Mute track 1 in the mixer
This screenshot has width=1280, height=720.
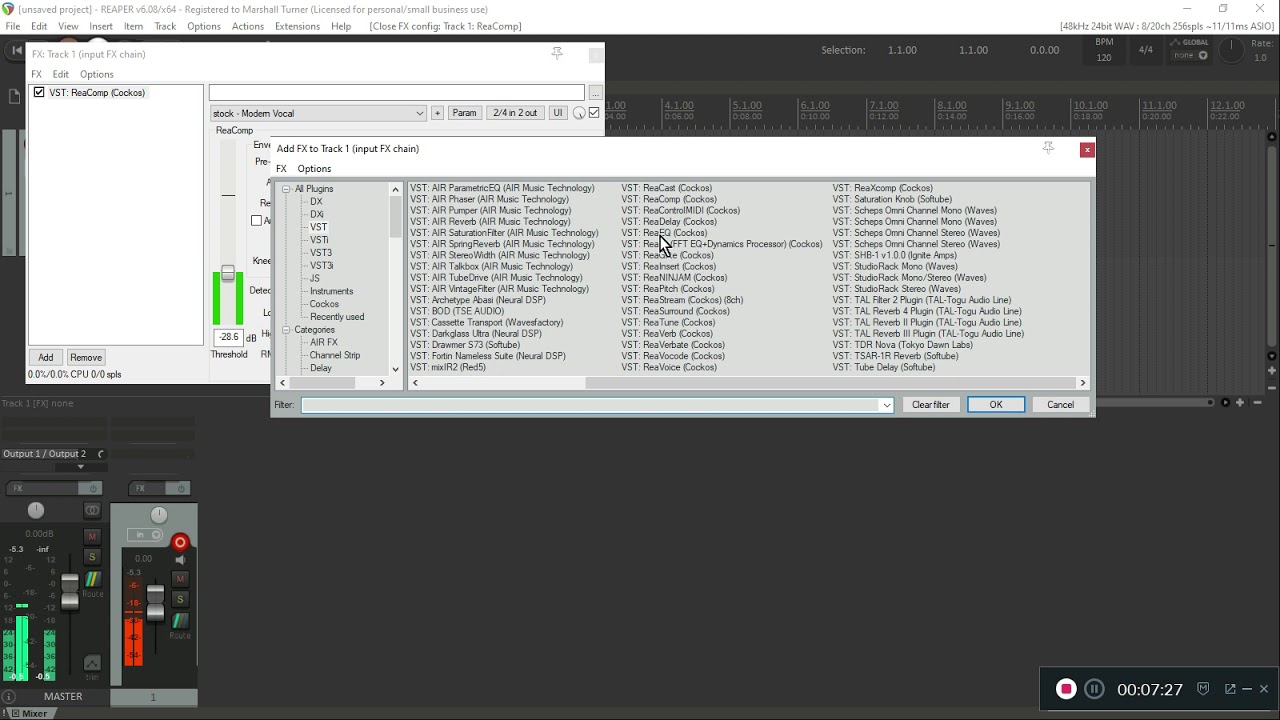click(x=180, y=579)
